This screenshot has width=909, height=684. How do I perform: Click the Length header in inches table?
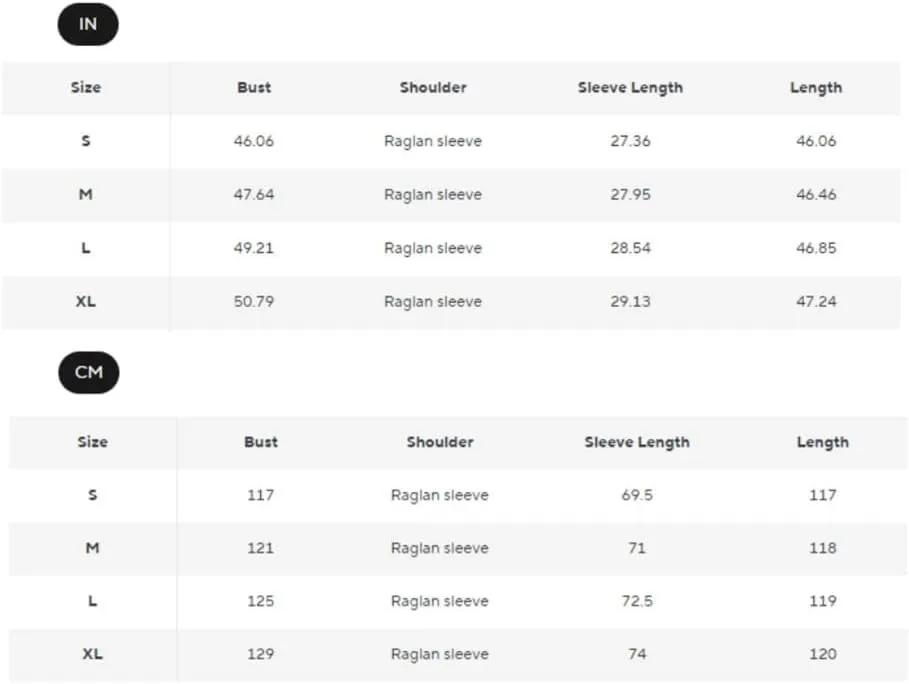coord(816,88)
